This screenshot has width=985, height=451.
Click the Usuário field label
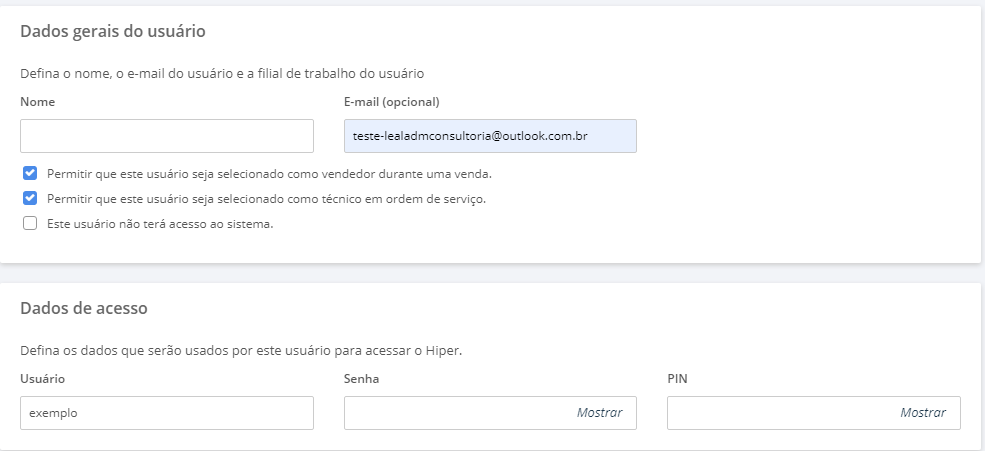43,379
